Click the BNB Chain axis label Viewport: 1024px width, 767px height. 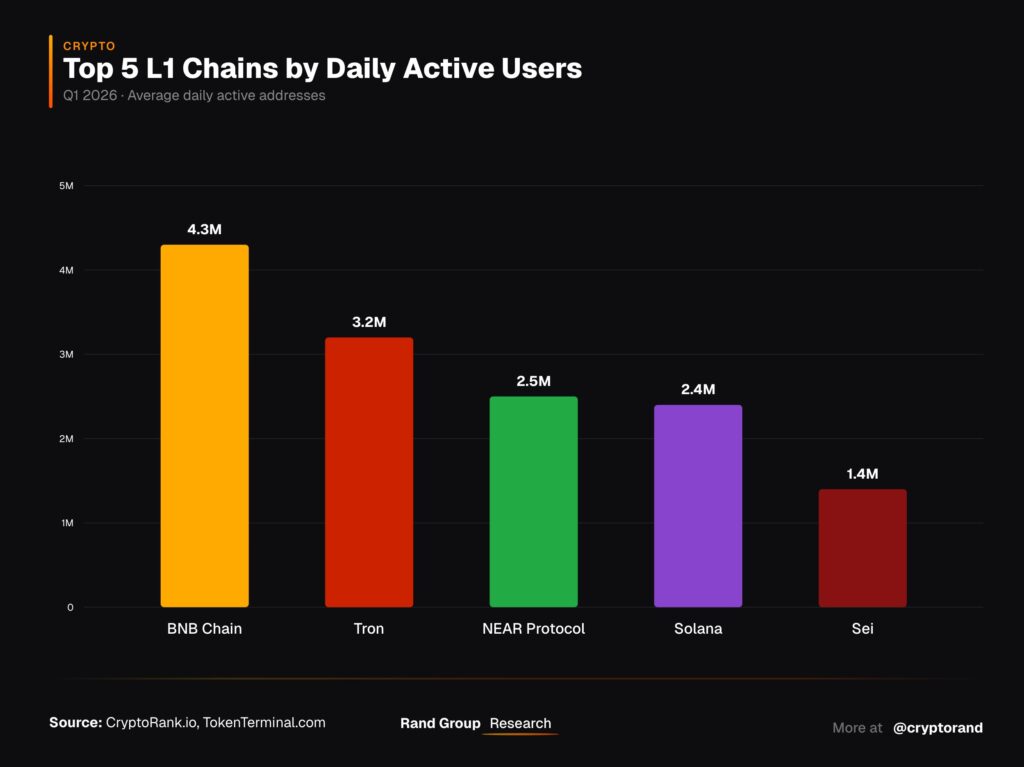pos(204,628)
